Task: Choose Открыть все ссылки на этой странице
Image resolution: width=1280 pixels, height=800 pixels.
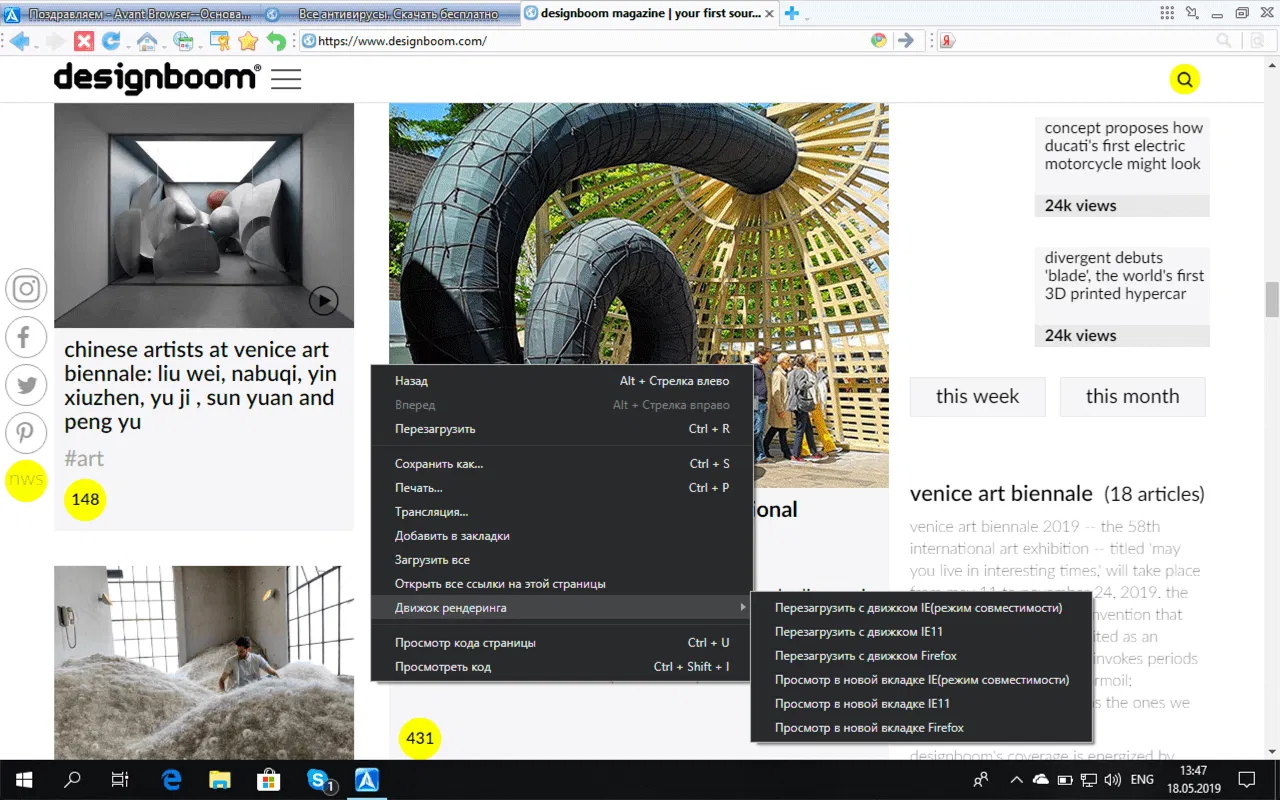Action: 561,584
